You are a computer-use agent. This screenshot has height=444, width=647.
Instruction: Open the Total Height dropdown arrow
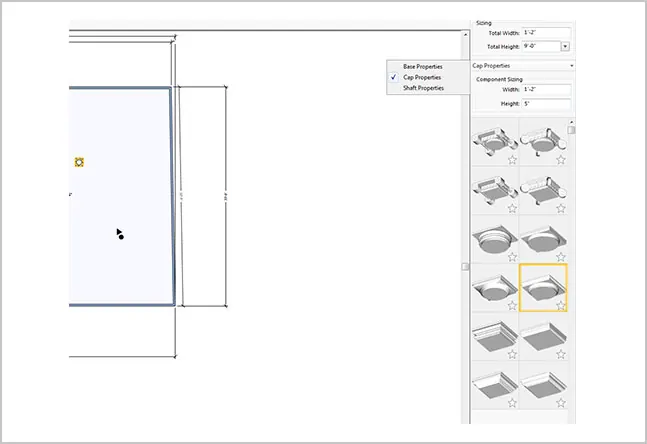click(x=565, y=47)
